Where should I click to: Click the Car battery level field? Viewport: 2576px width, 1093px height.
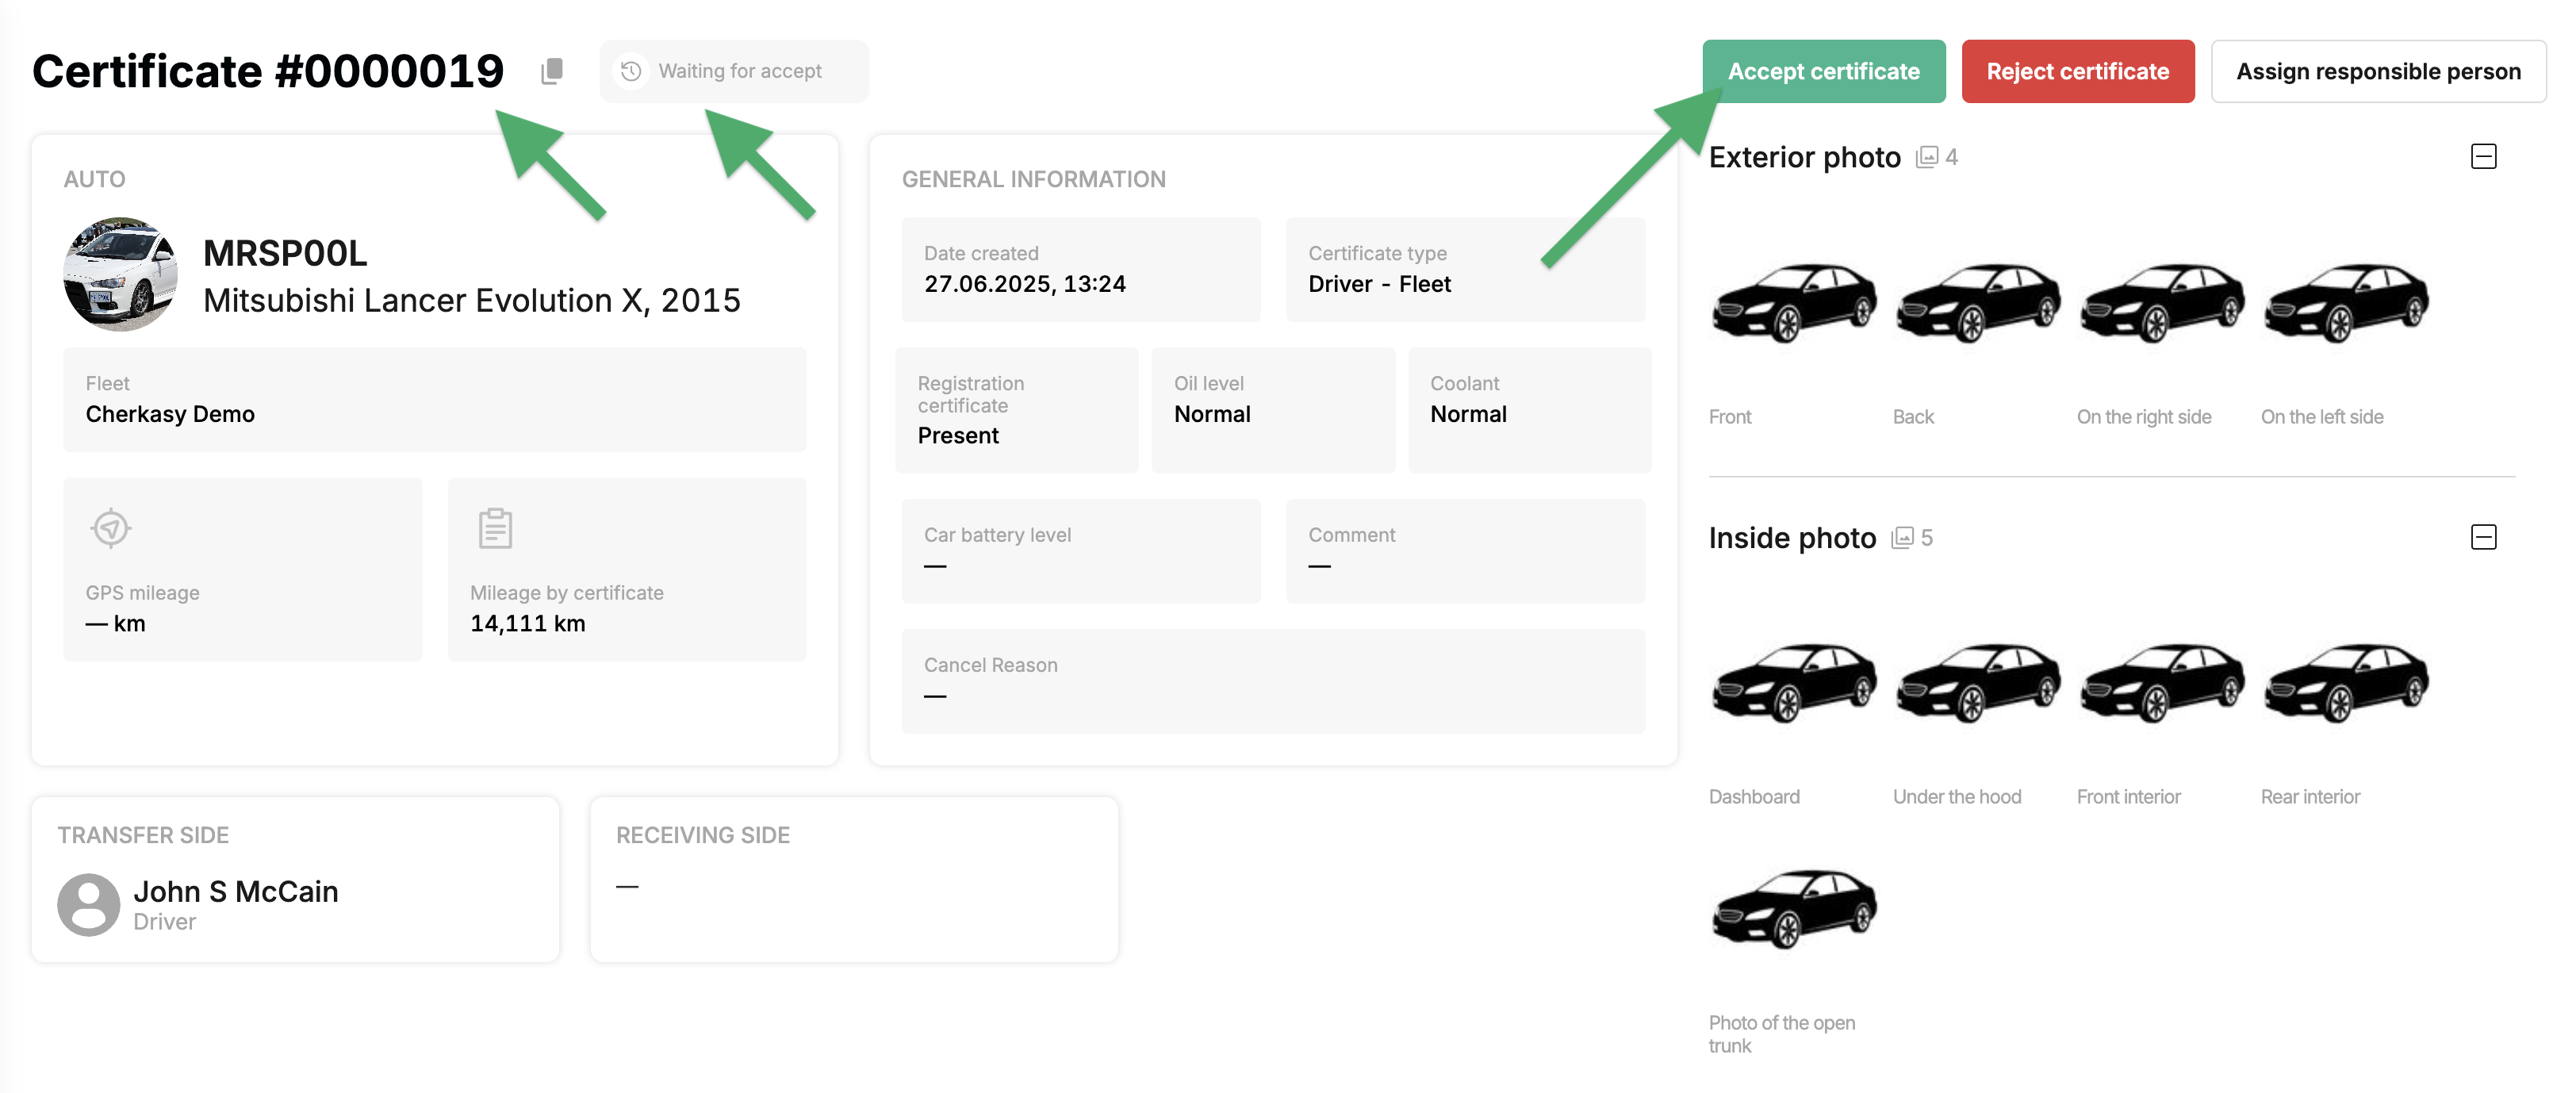pyautogui.click(x=1081, y=551)
